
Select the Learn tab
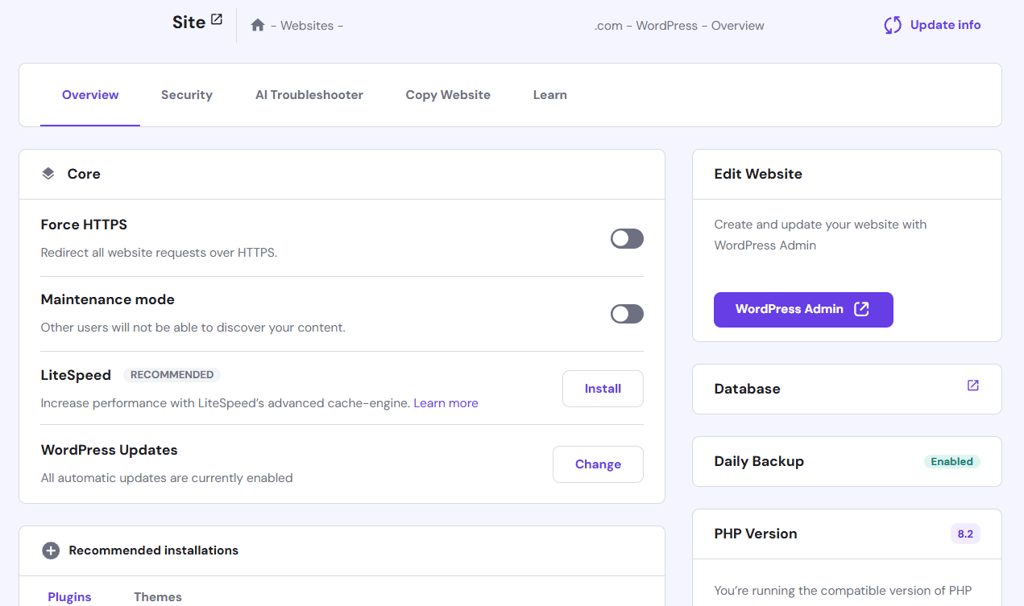550,95
